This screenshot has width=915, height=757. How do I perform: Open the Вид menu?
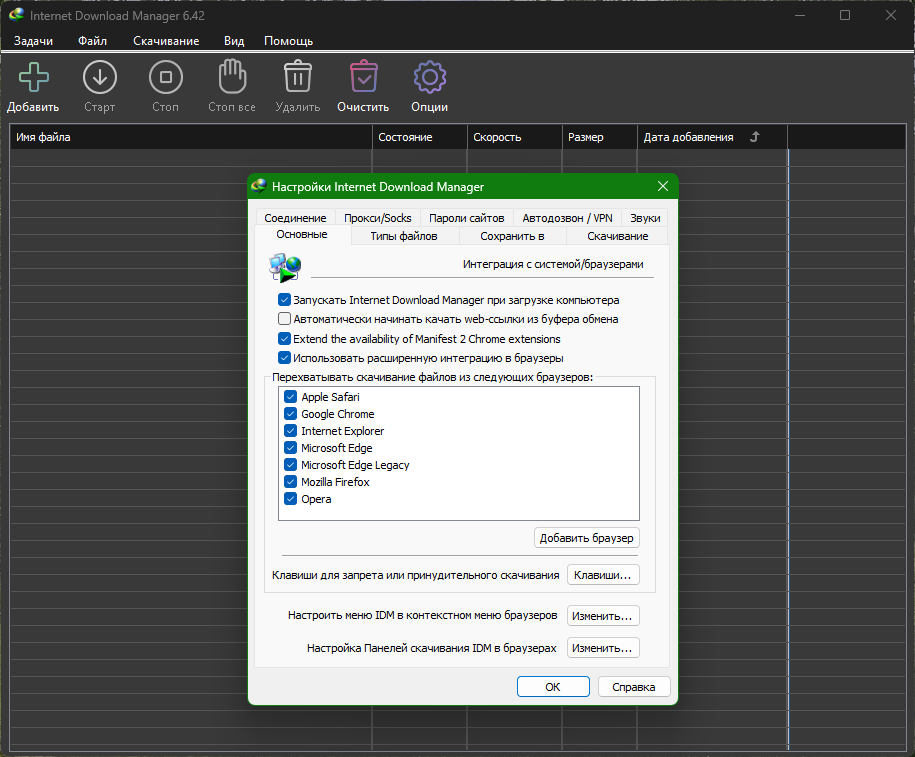coord(234,41)
